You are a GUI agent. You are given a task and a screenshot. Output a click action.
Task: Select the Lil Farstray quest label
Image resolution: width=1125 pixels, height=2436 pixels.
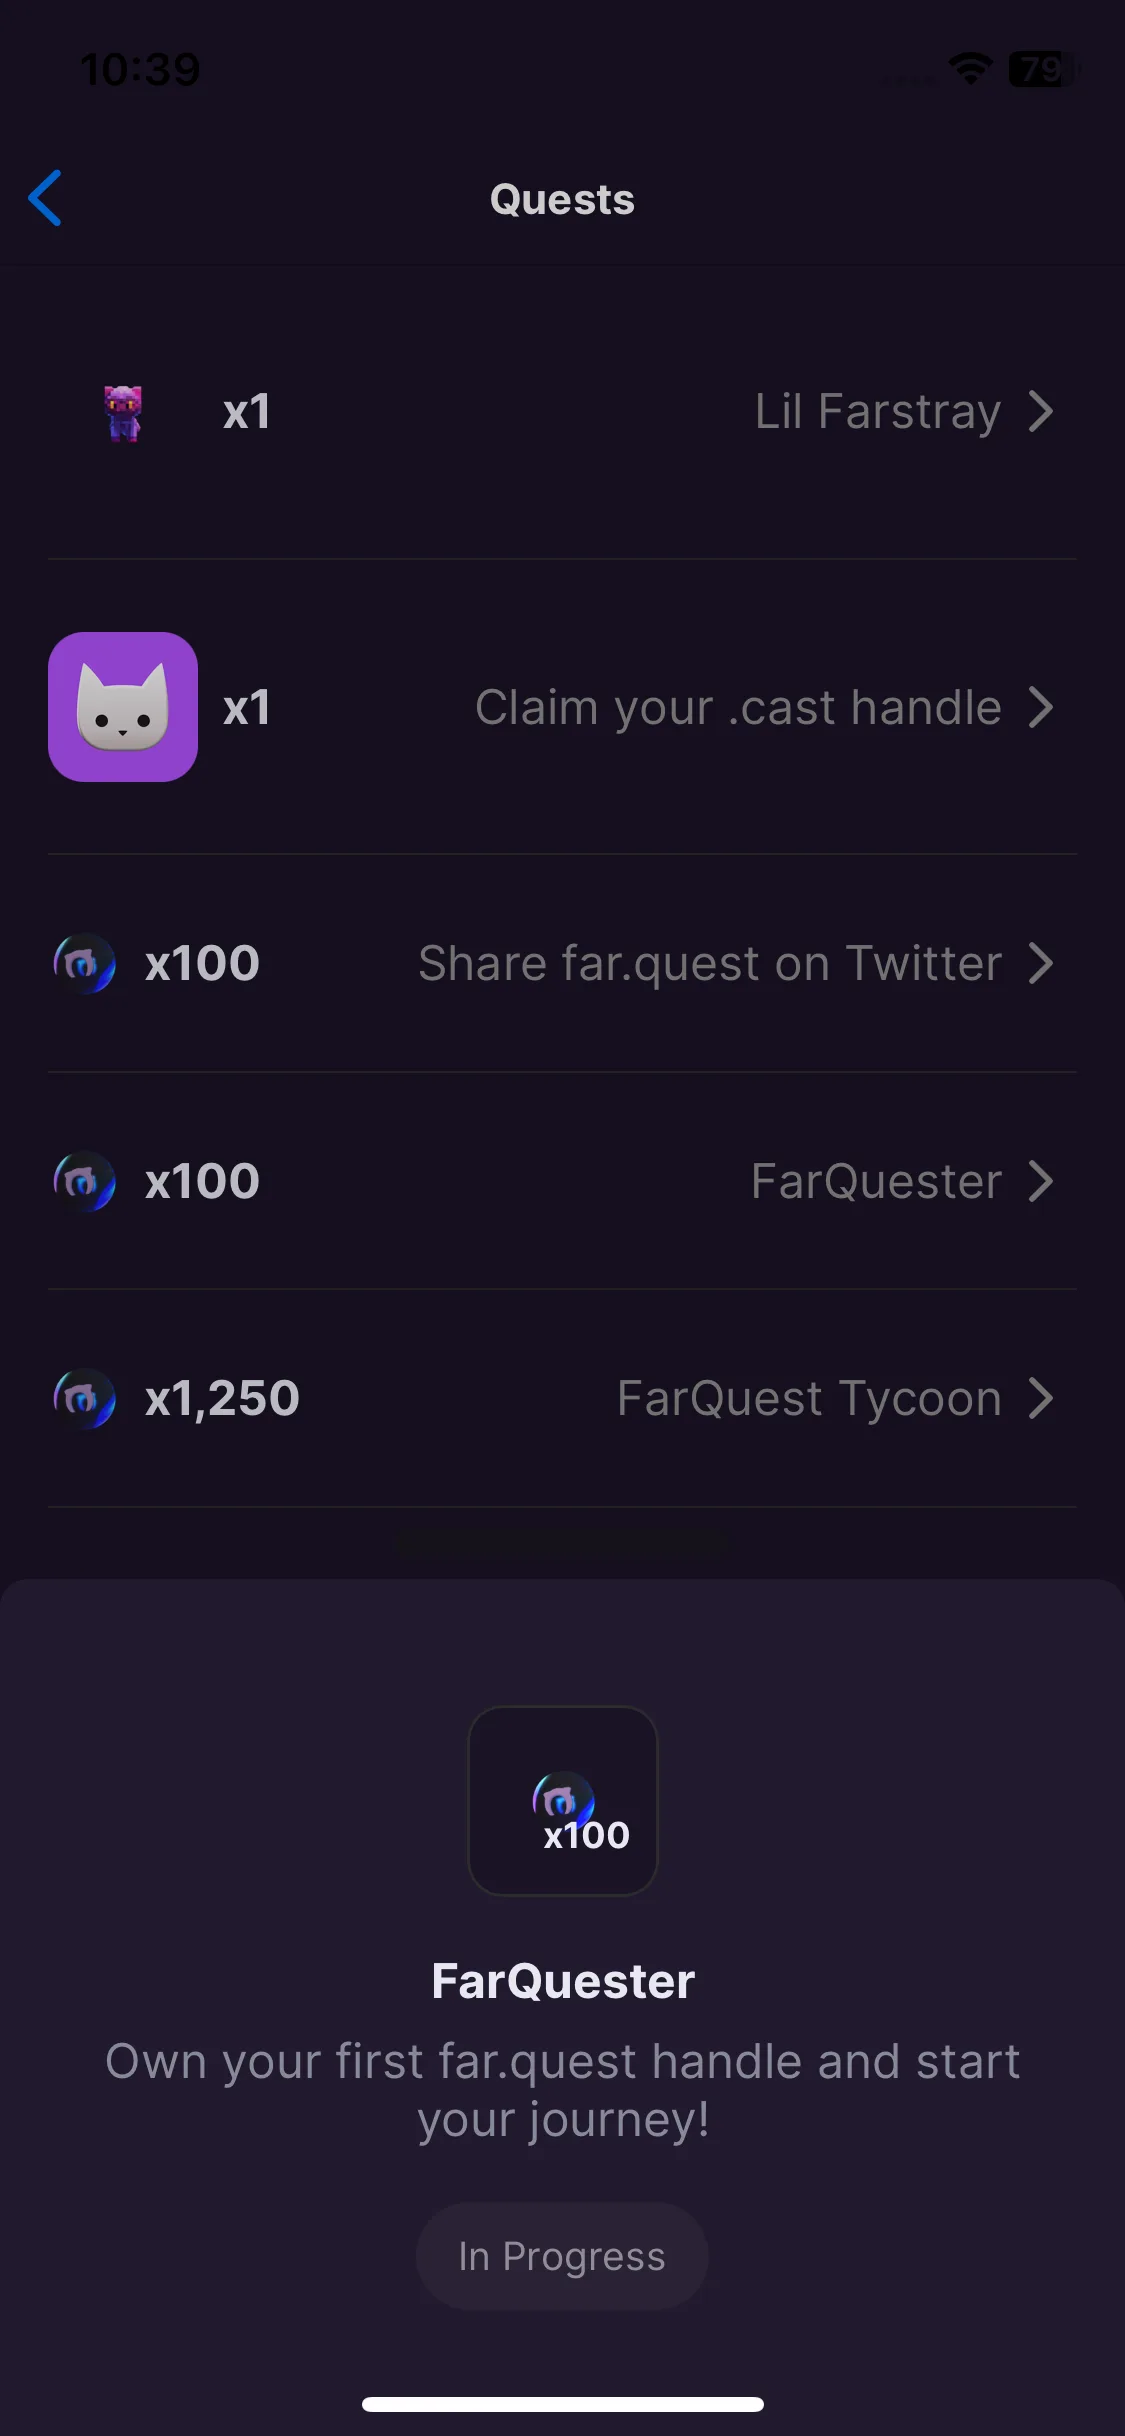[877, 412]
